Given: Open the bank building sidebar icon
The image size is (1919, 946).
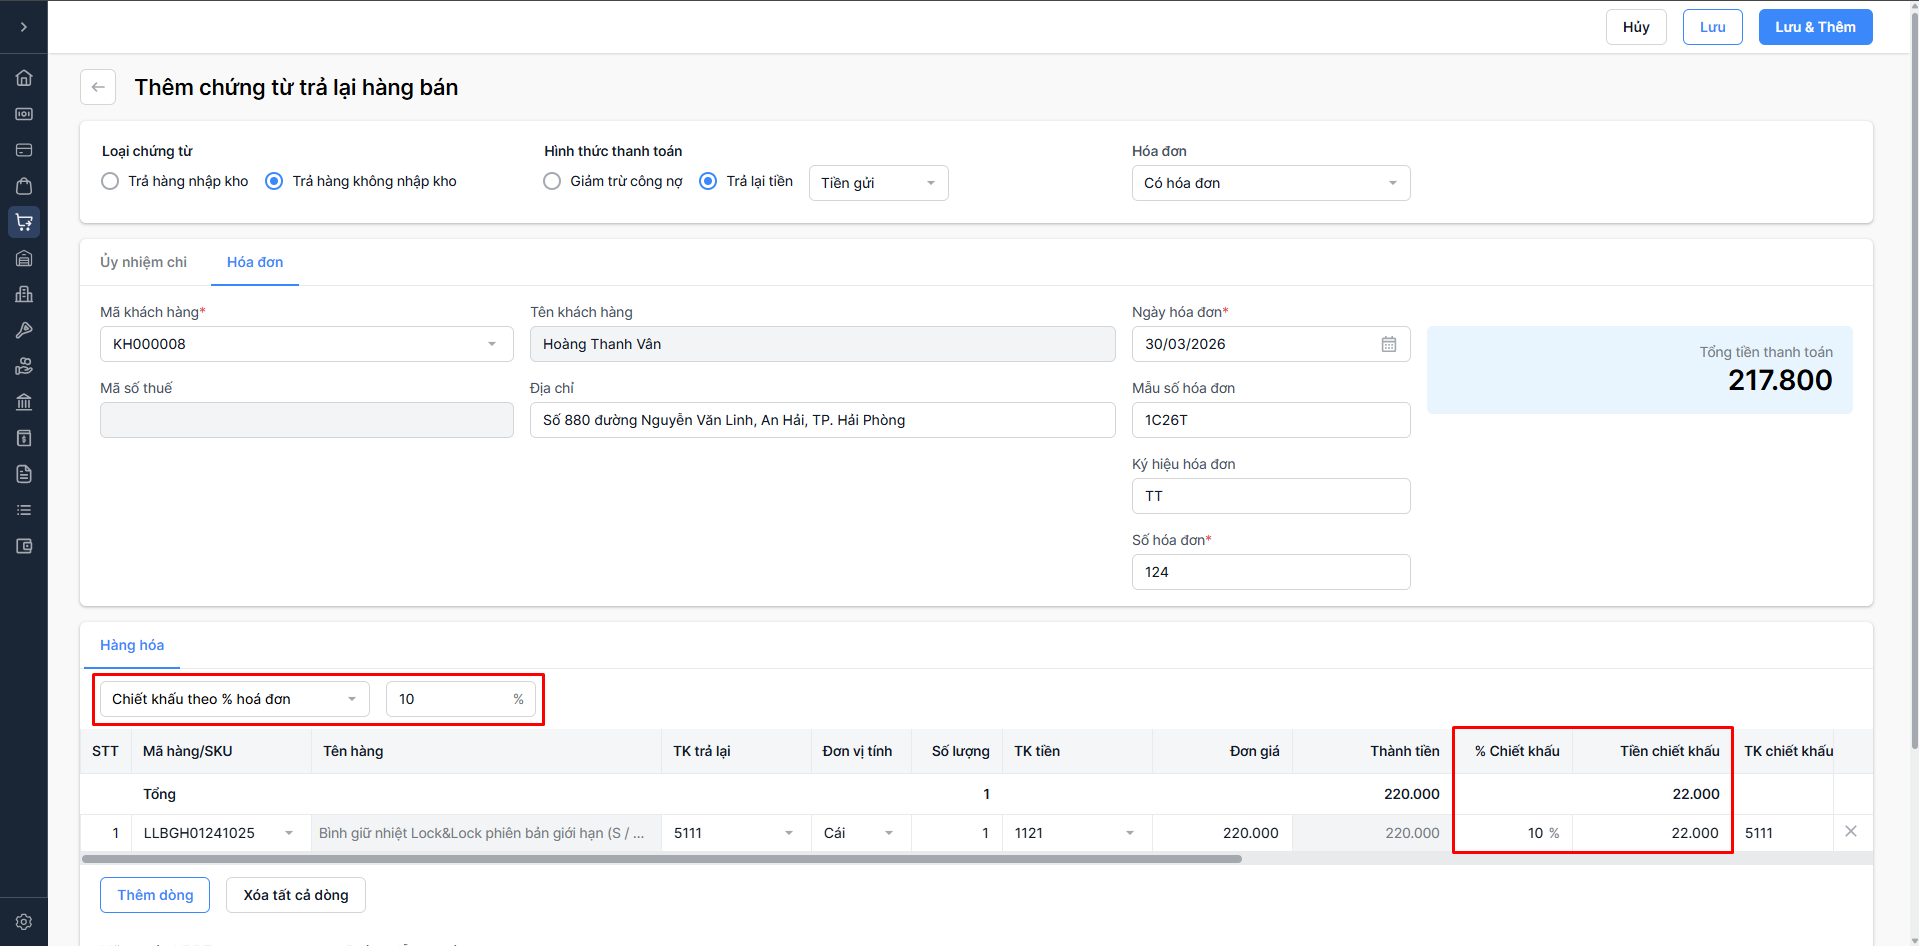Looking at the screenshot, I should click(x=24, y=402).
